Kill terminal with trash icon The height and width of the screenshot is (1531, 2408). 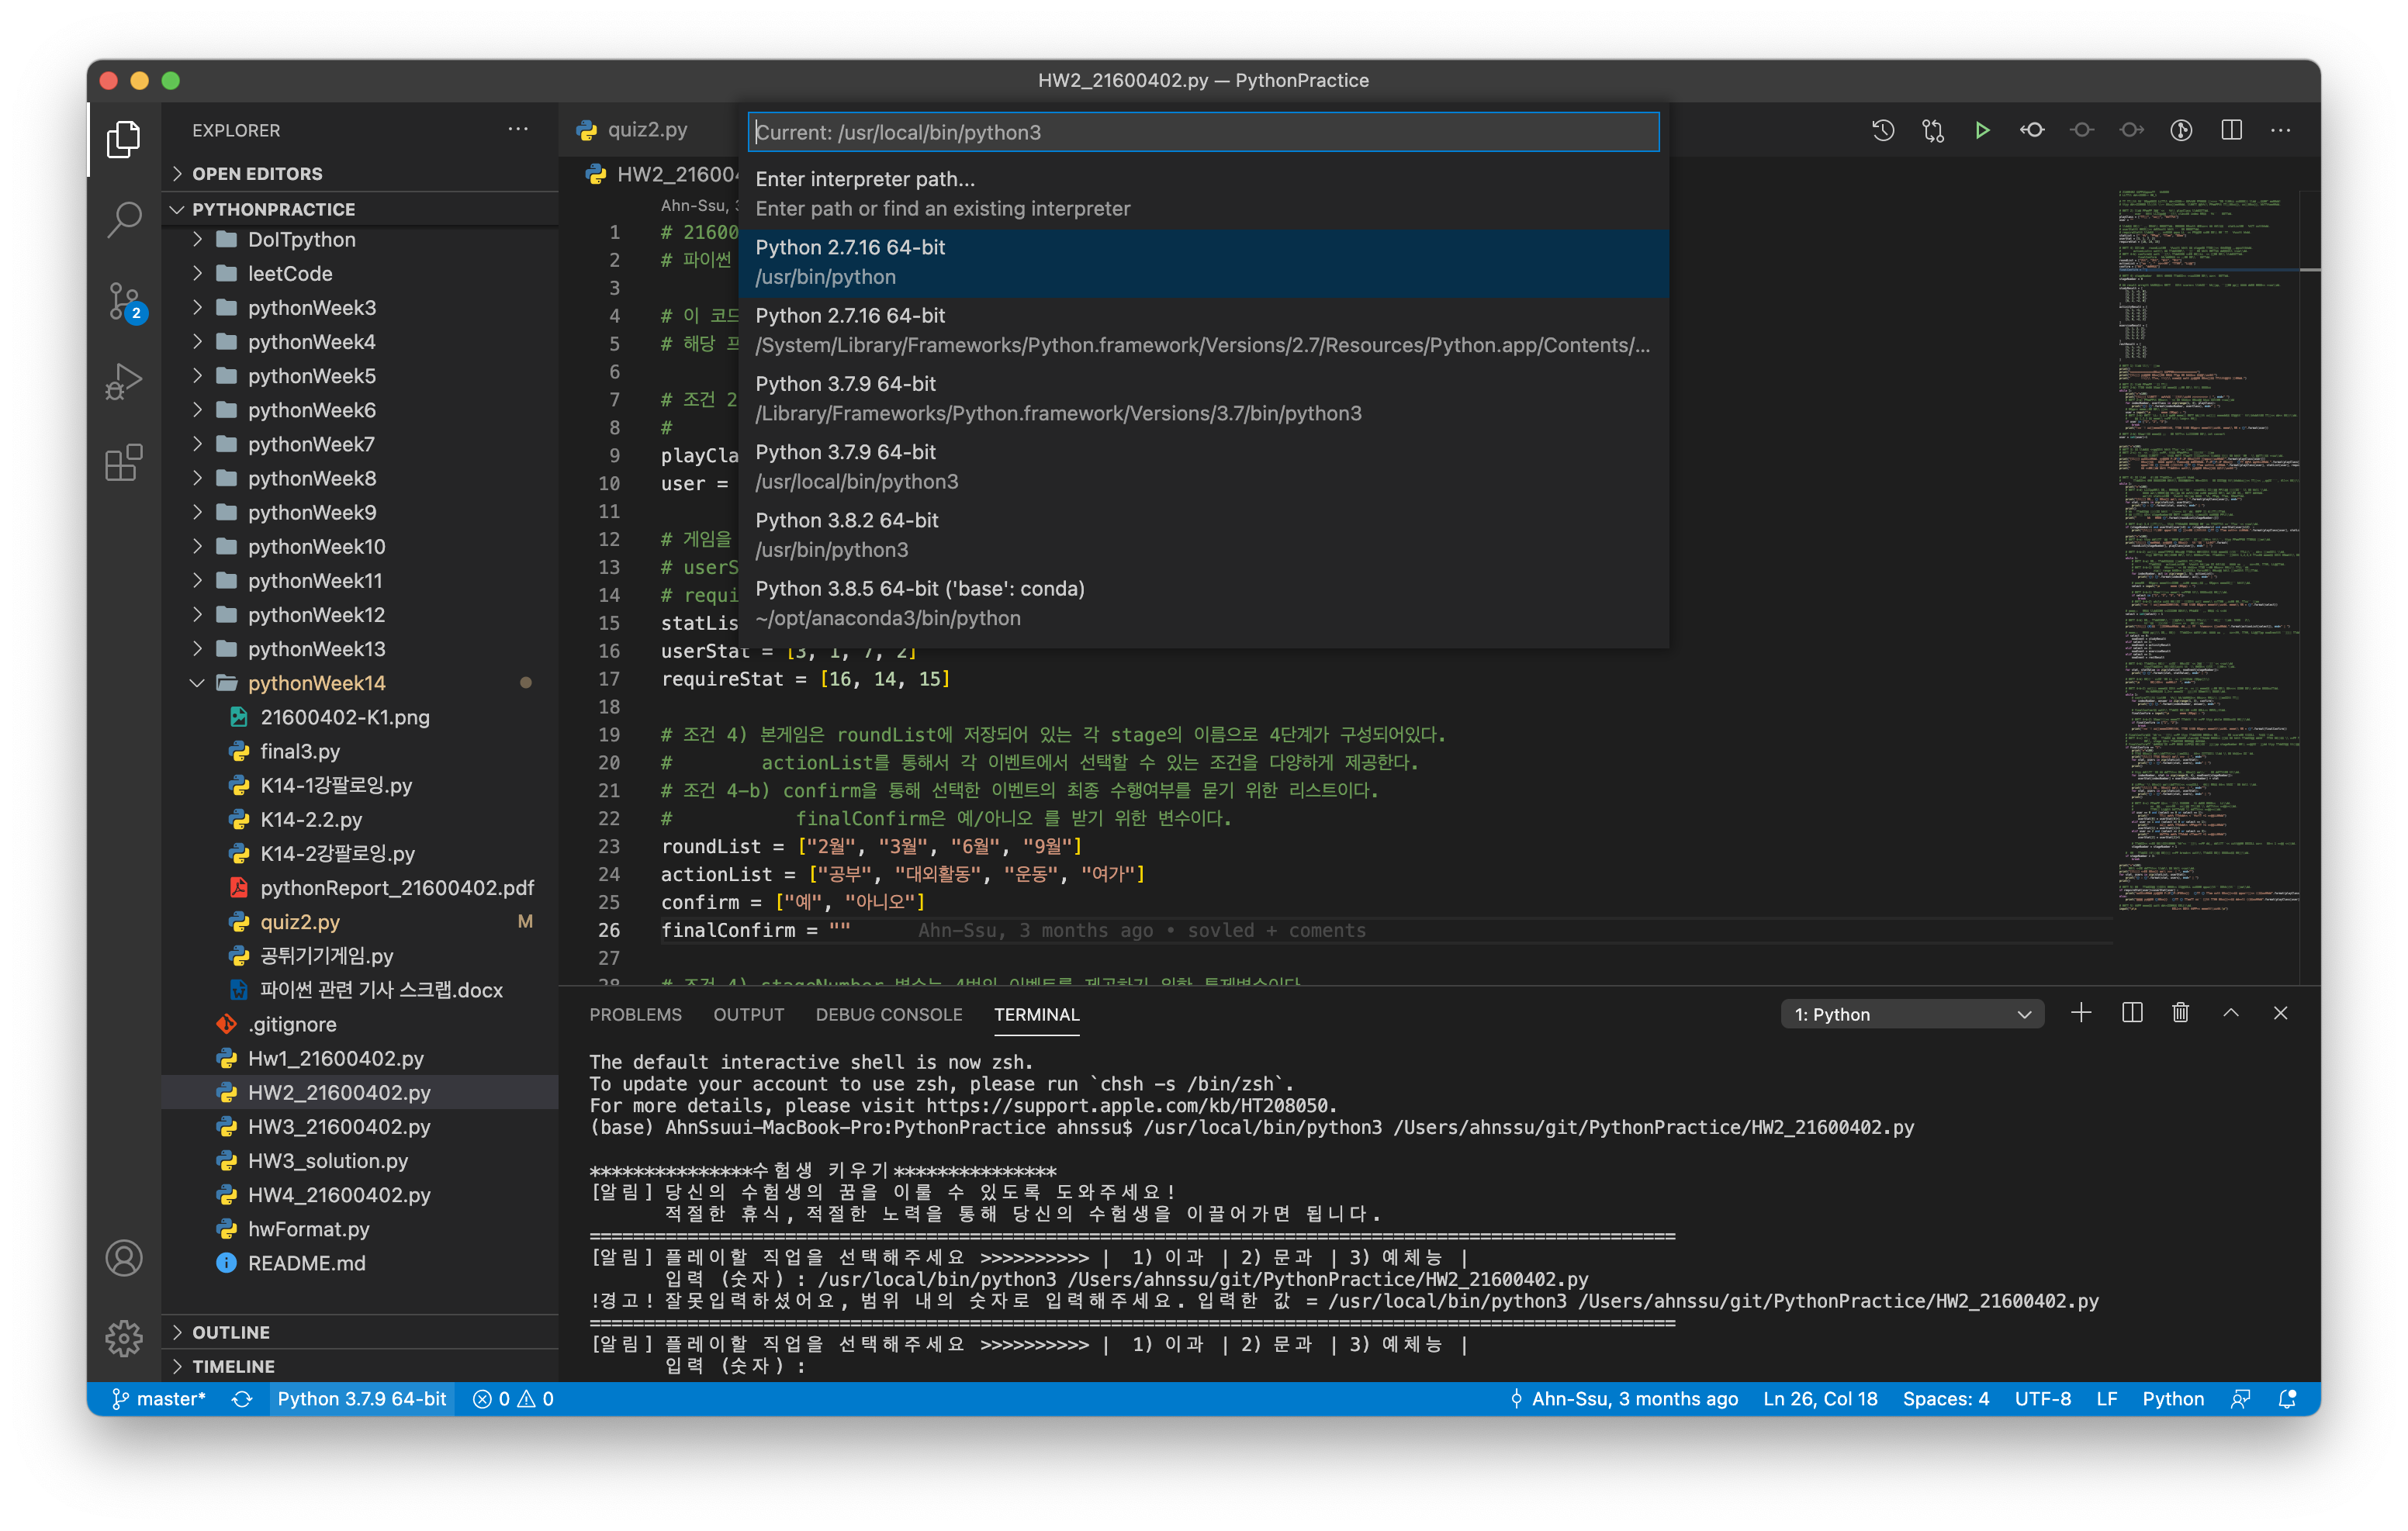tap(2180, 1013)
